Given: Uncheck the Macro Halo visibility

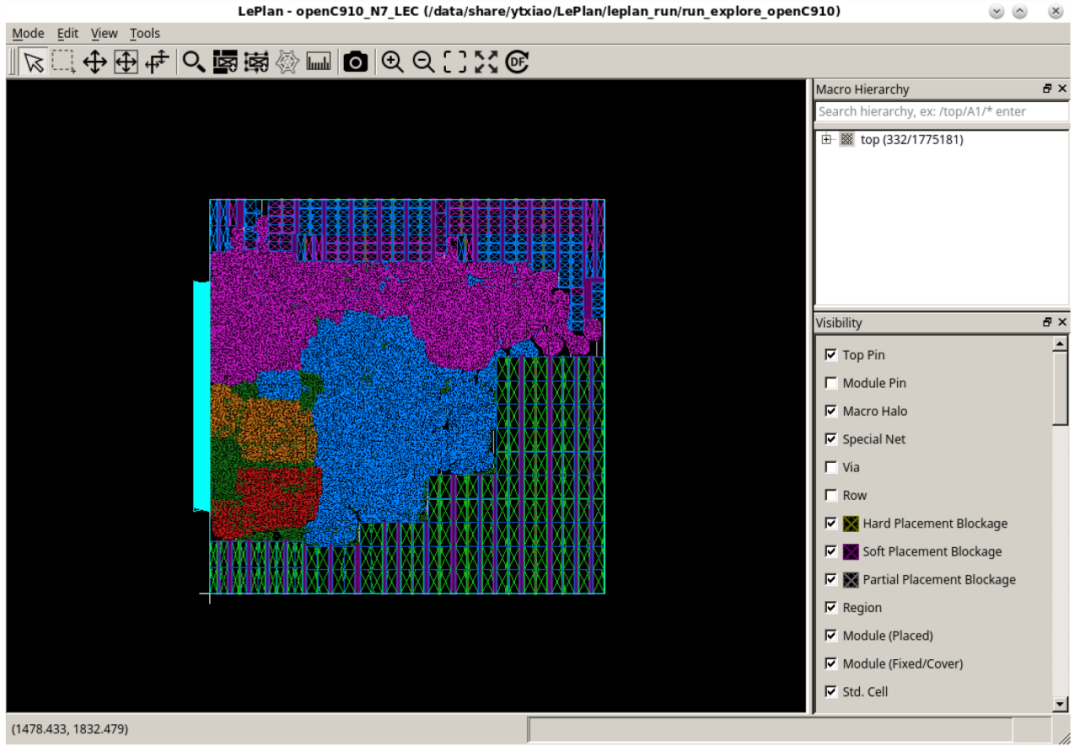Looking at the screenshot, I should click(831, 411).
